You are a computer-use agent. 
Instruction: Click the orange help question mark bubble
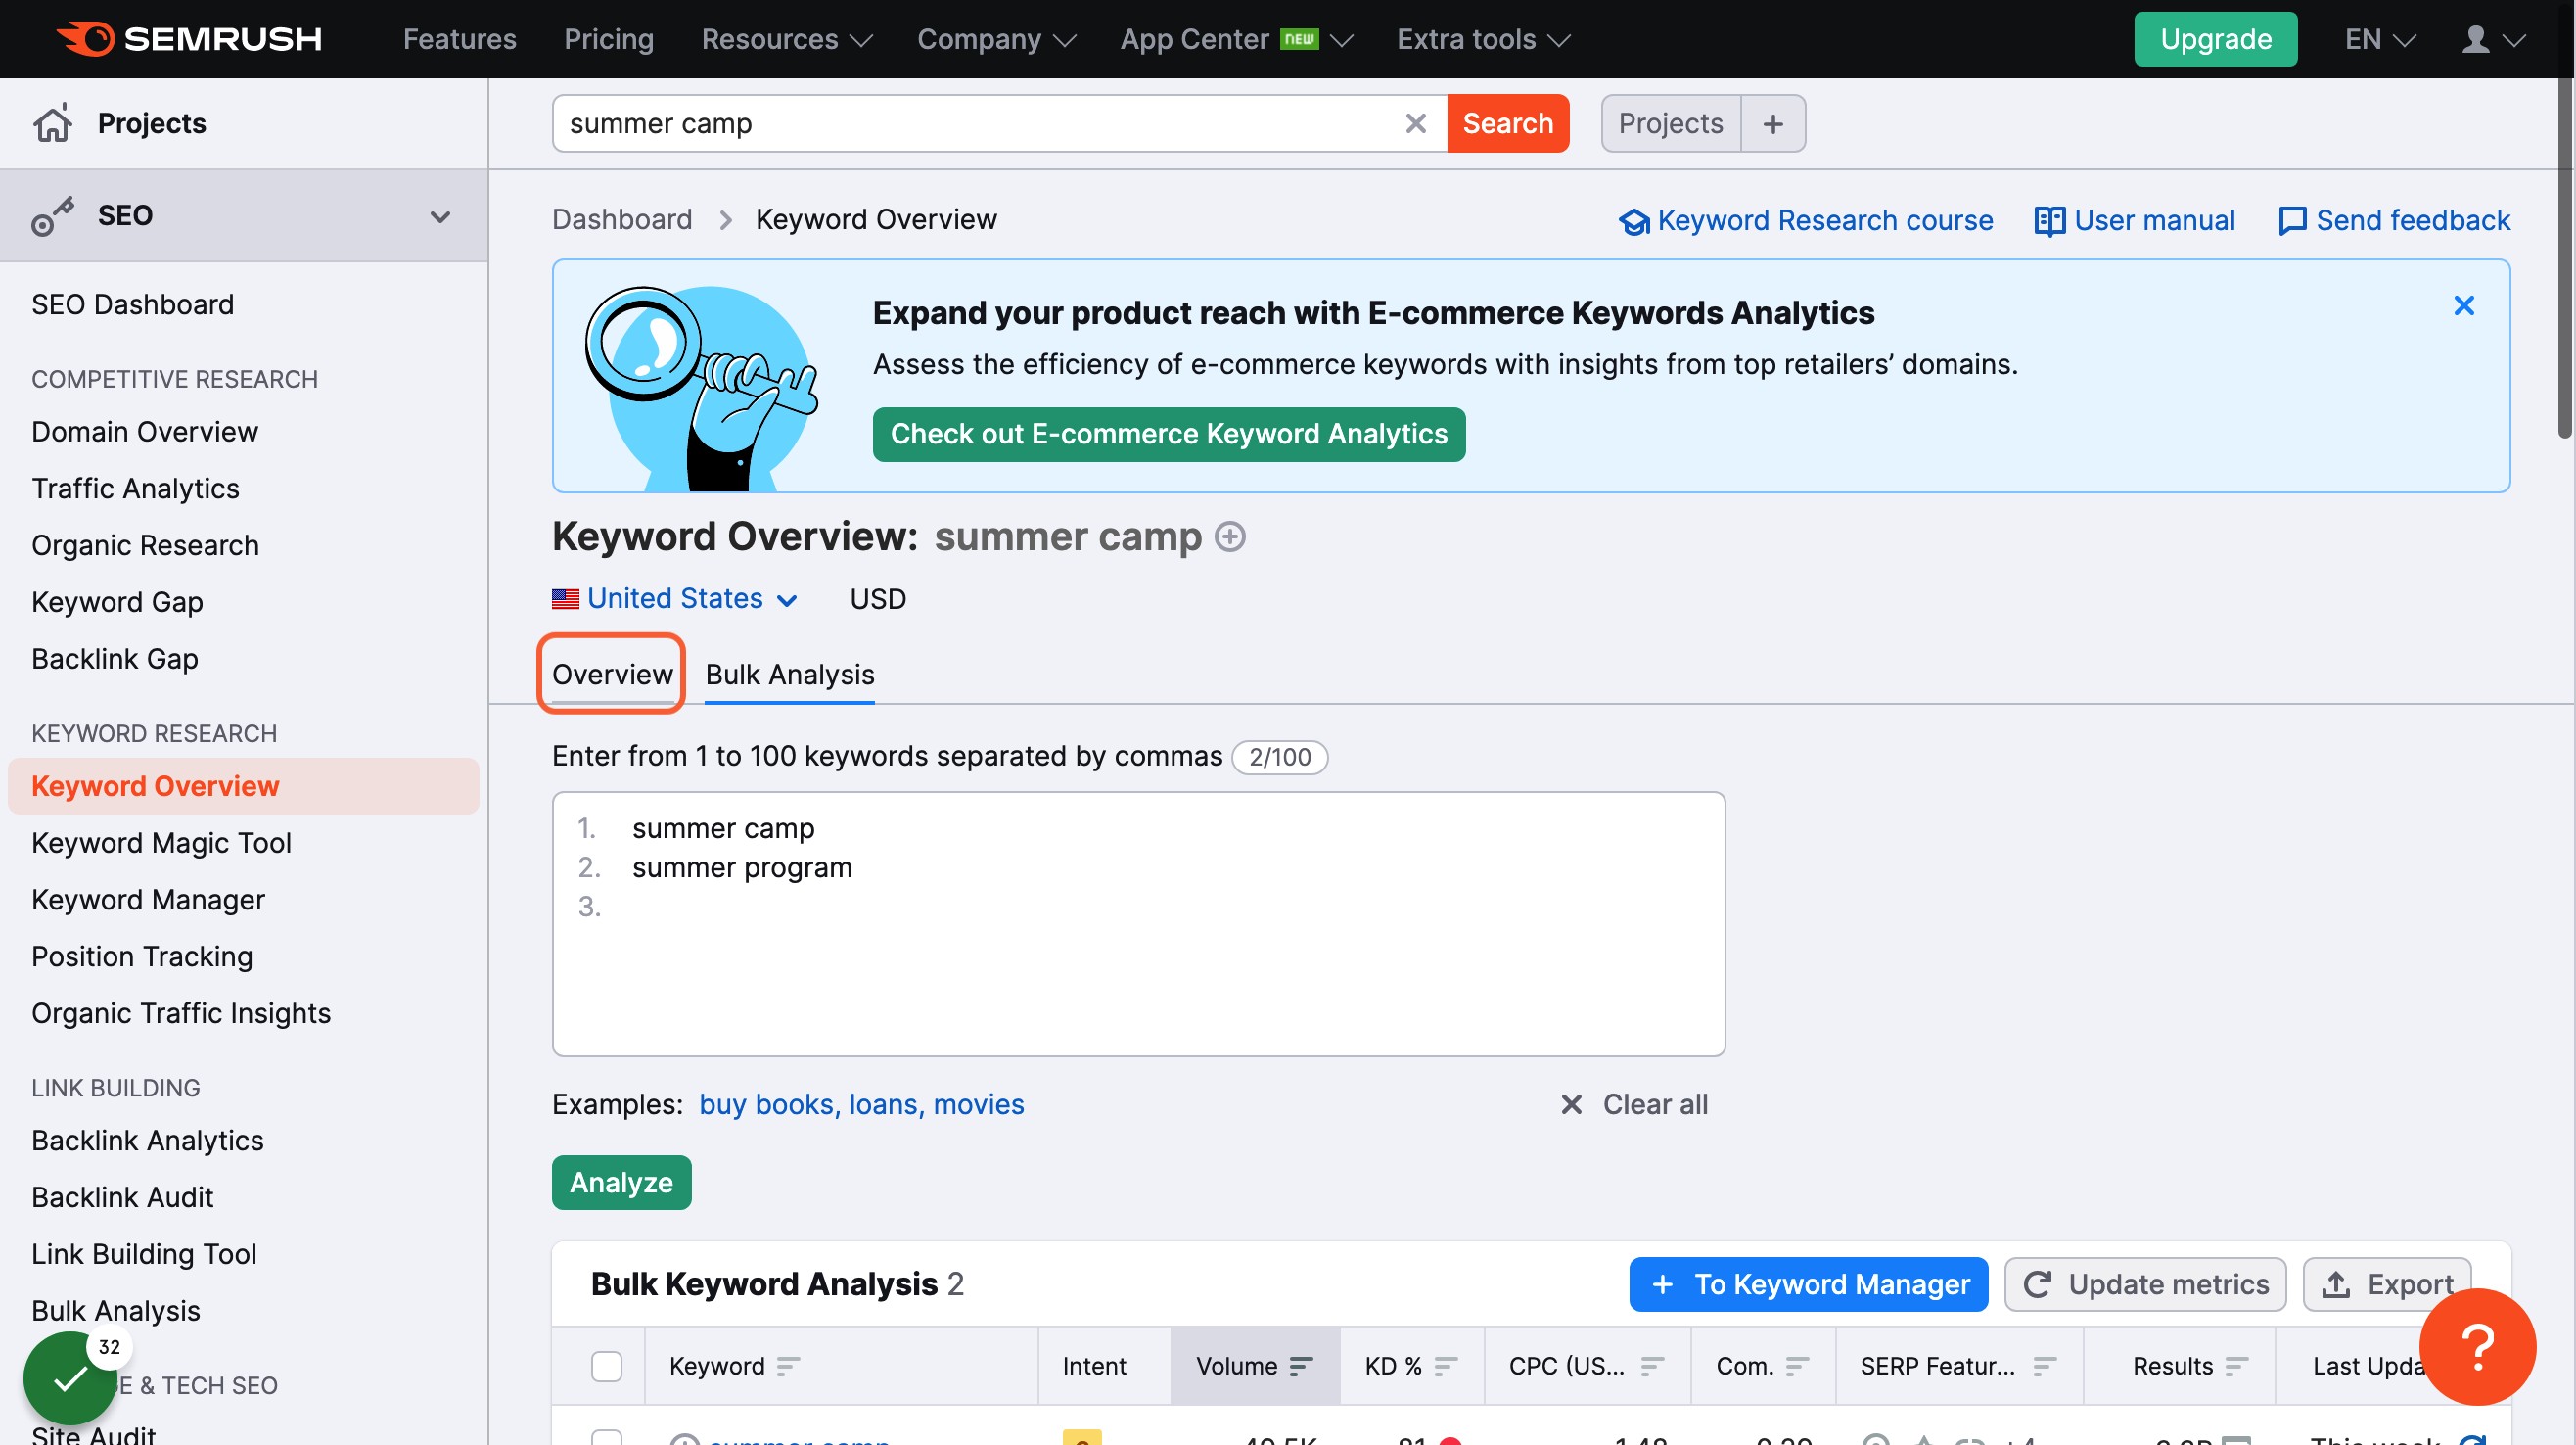[2477, 1346]
